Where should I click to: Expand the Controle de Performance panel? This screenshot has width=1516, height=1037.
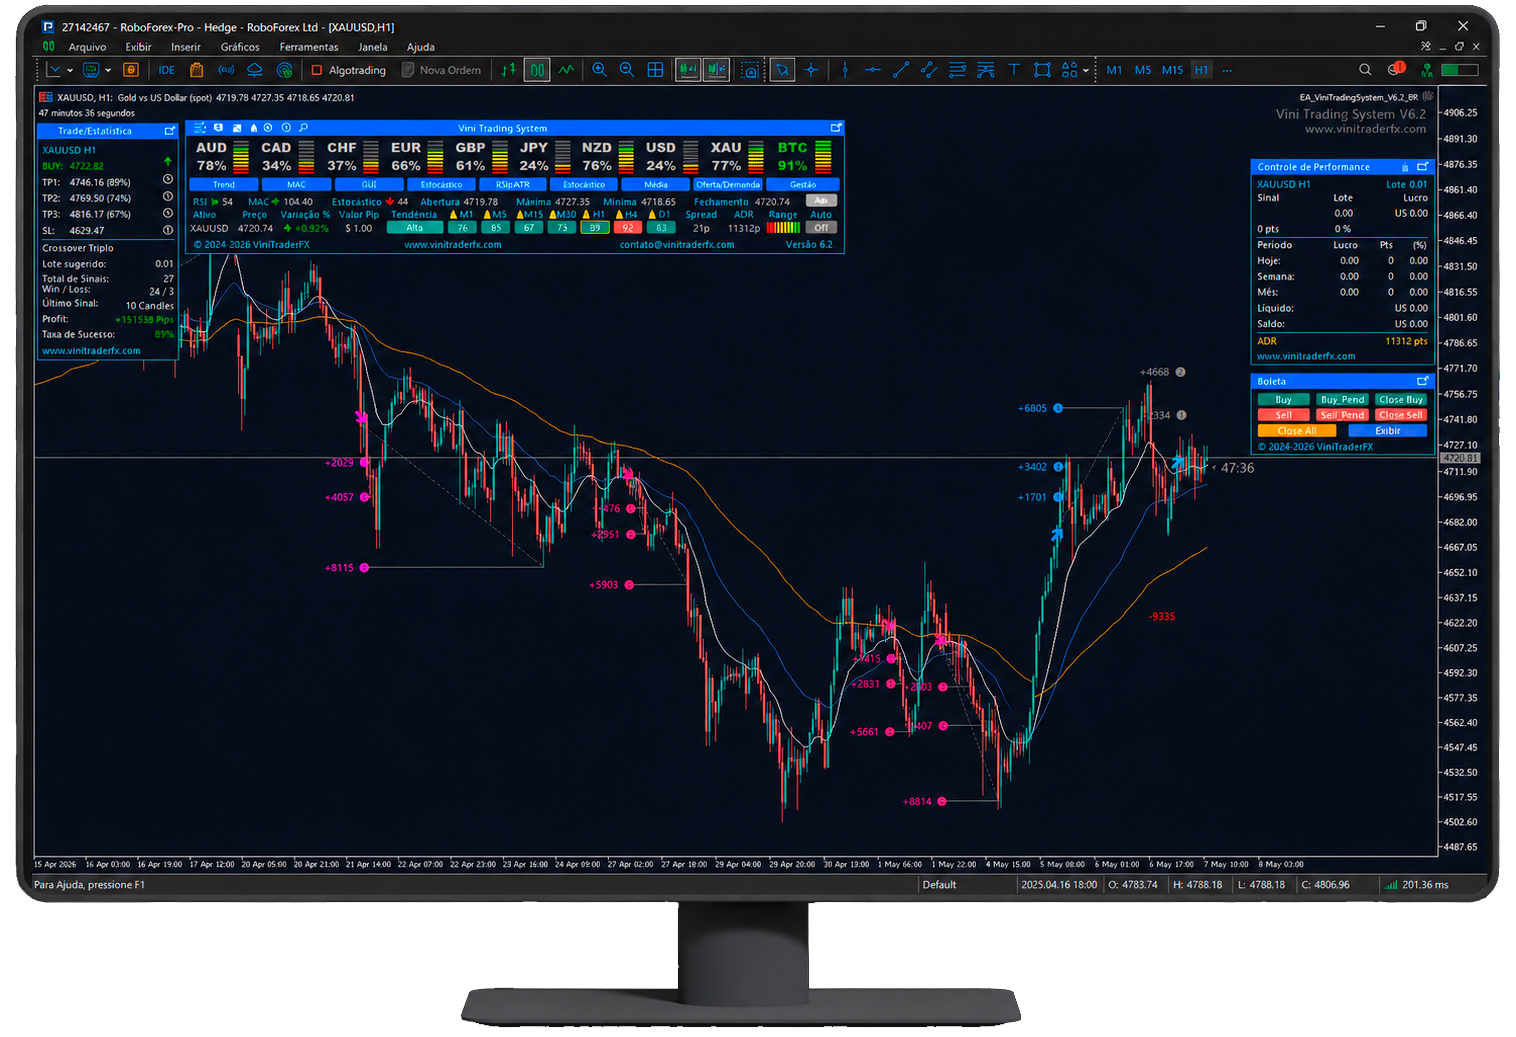tap(1423, 167)
